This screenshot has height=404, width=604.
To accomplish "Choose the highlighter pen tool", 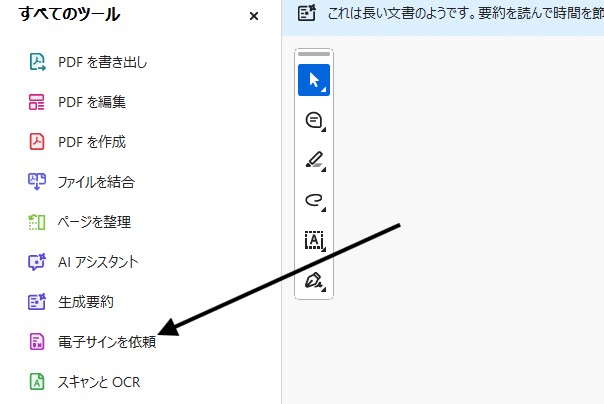I will click(314, 160).
